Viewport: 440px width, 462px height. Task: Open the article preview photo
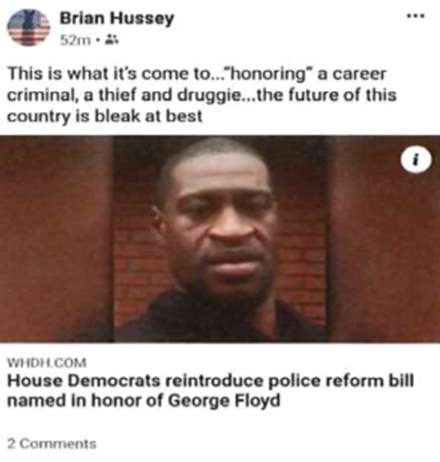[x=220, y=239]
